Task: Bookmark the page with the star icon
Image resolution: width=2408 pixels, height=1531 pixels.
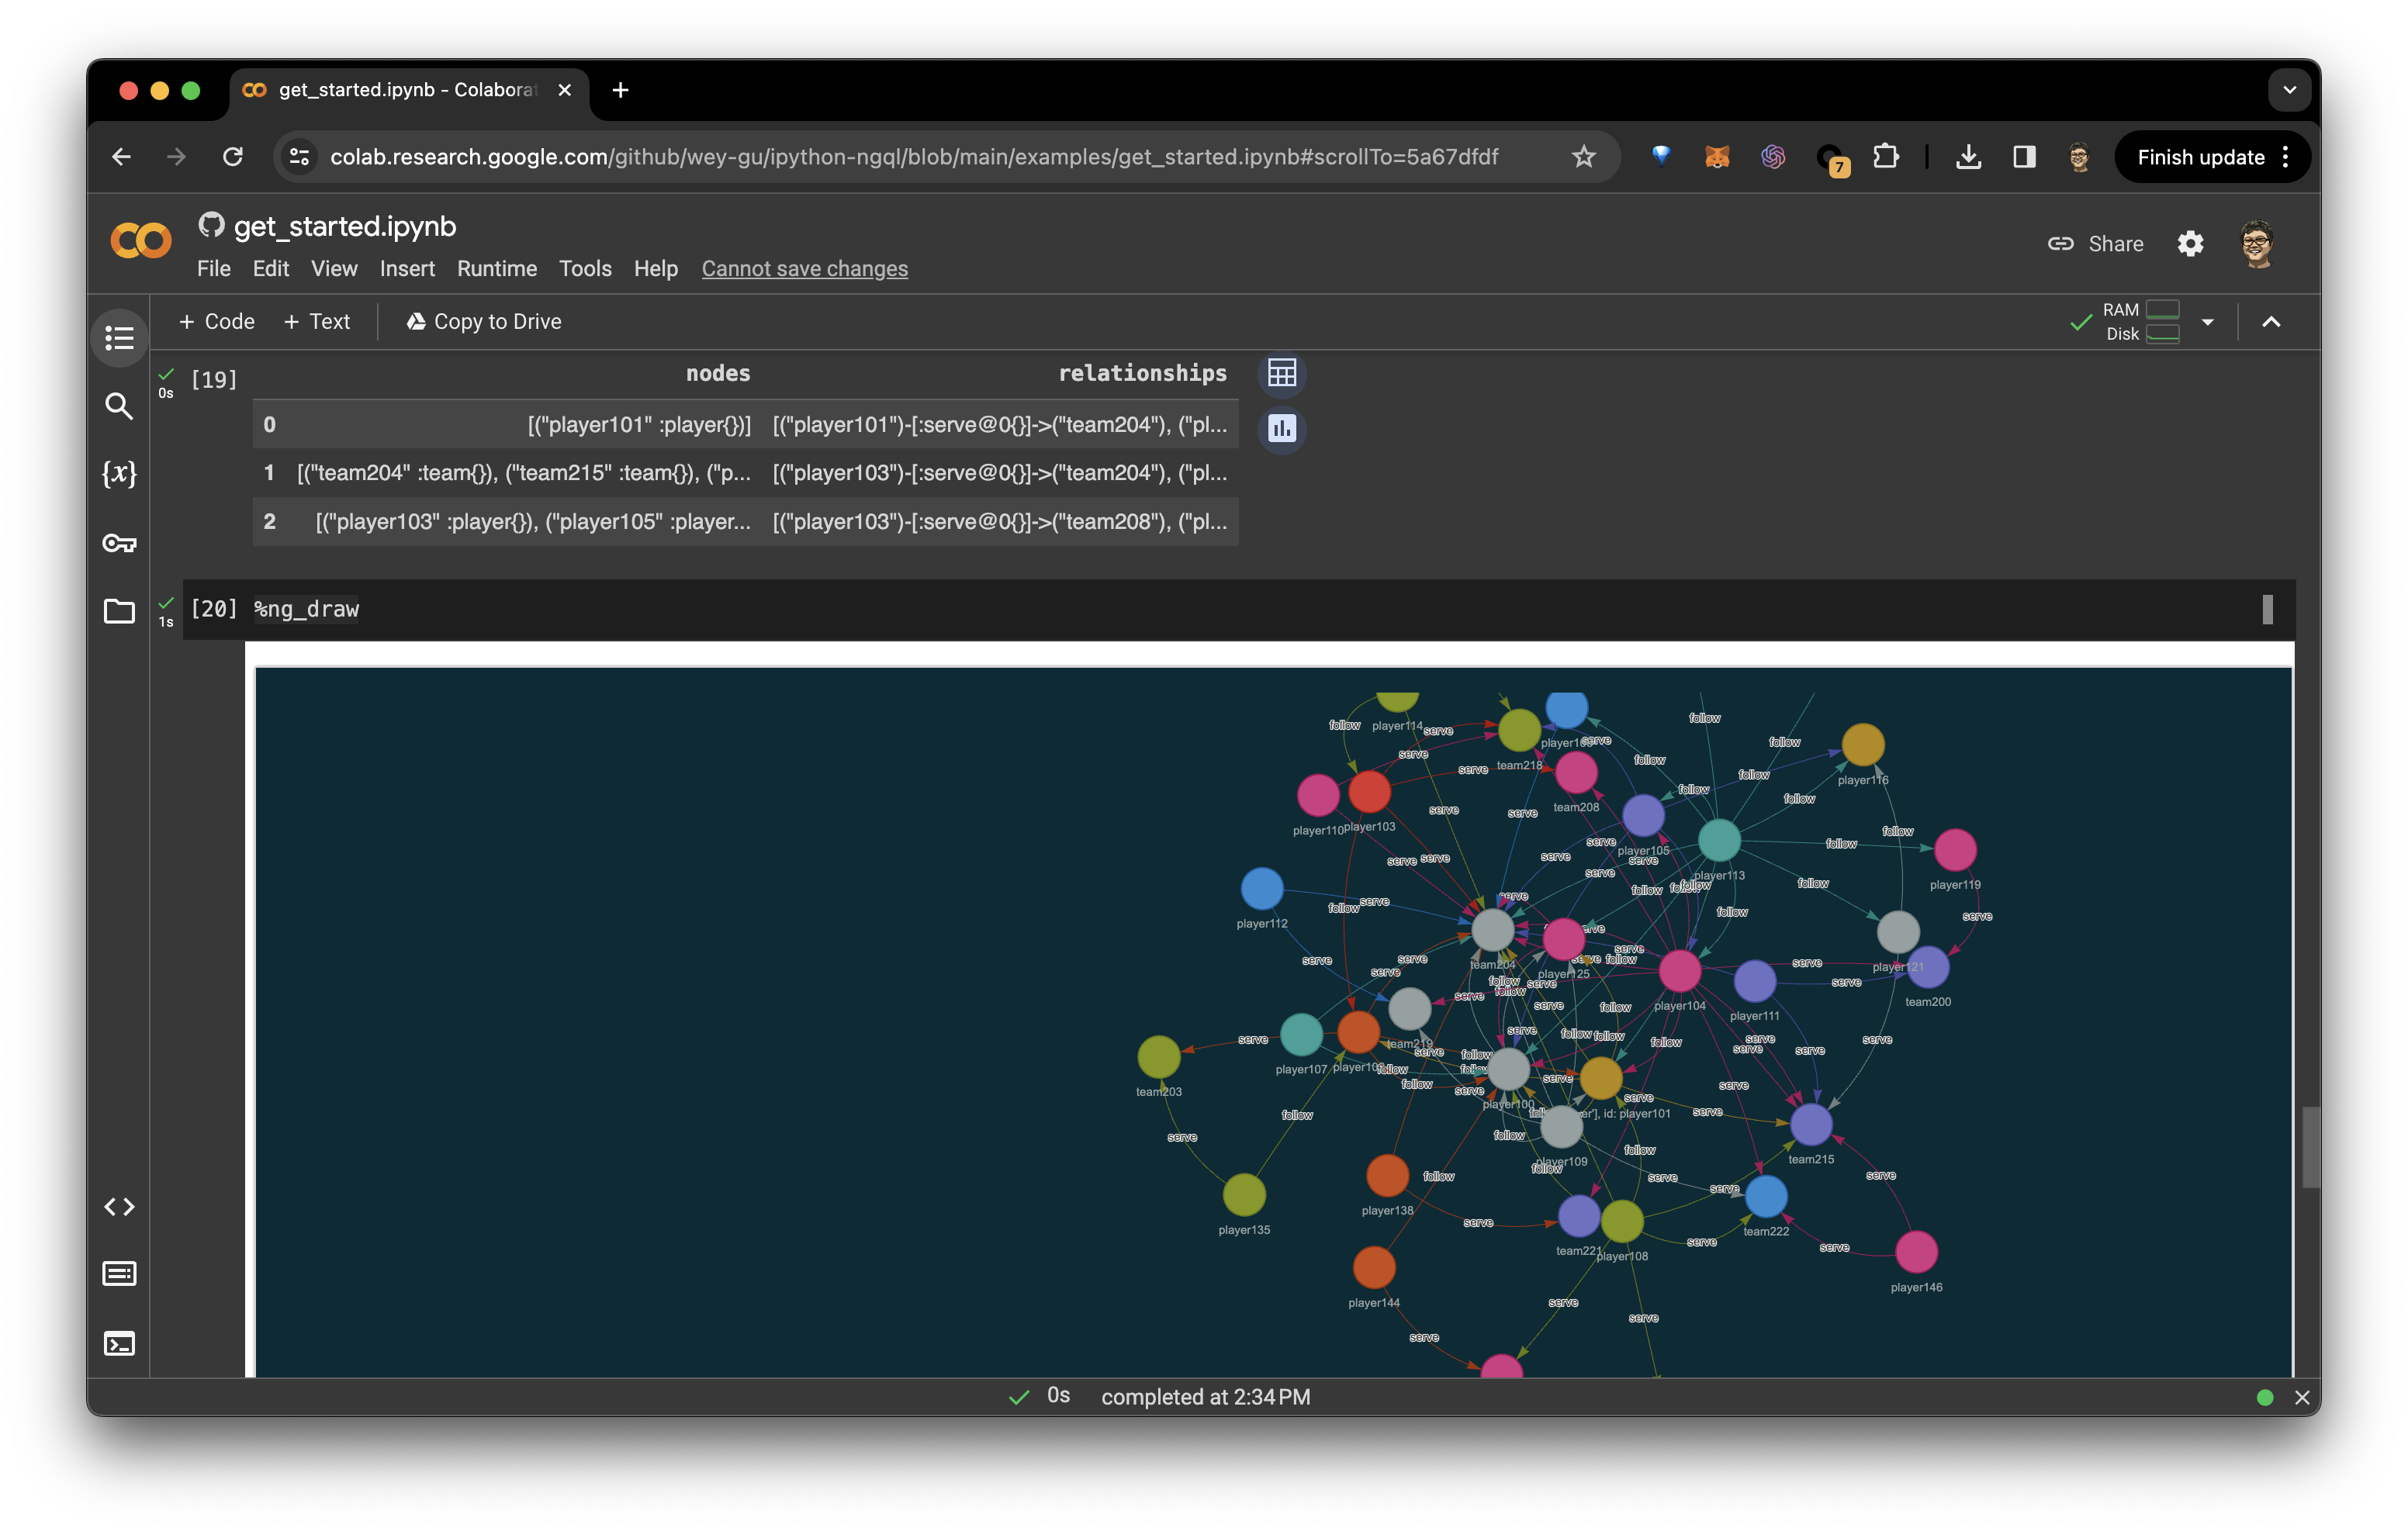Action: [1583, 156]
